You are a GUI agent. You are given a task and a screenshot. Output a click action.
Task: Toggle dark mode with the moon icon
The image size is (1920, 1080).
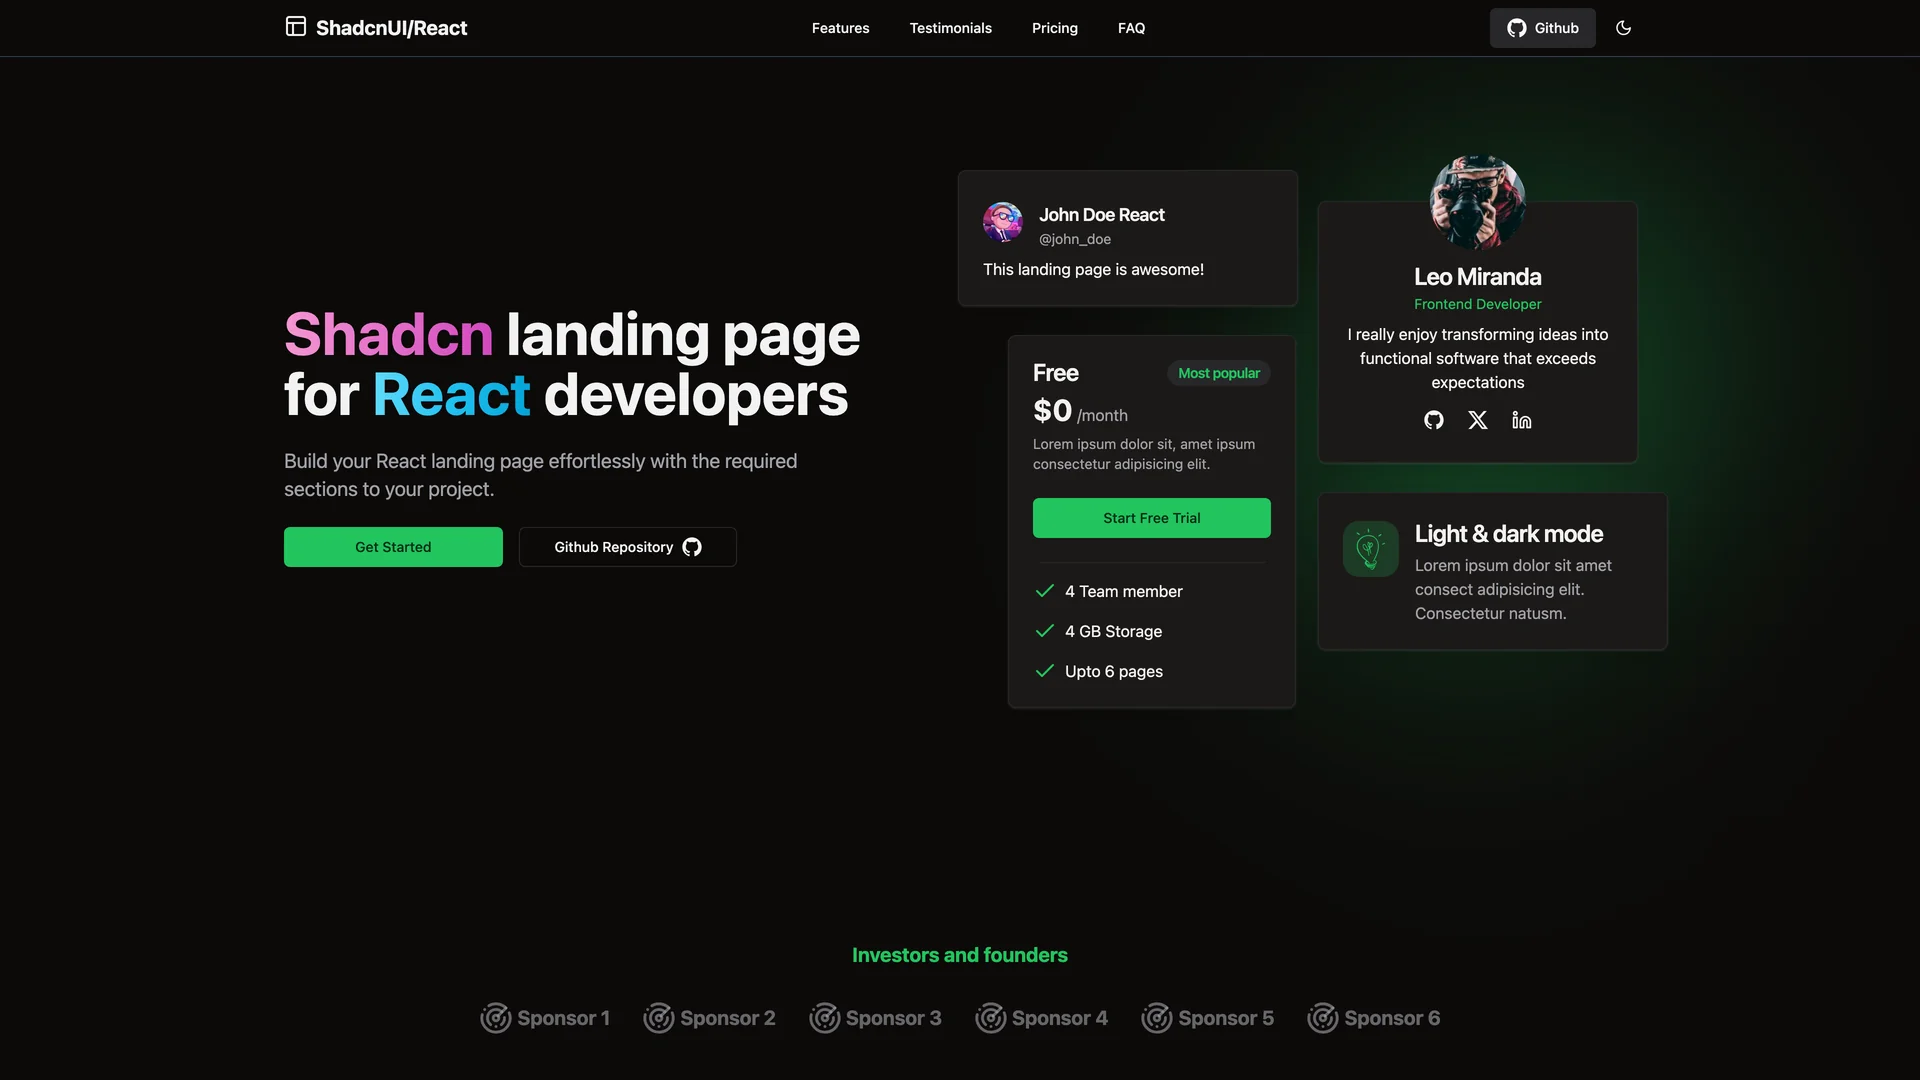click(x=1623, y=28)
